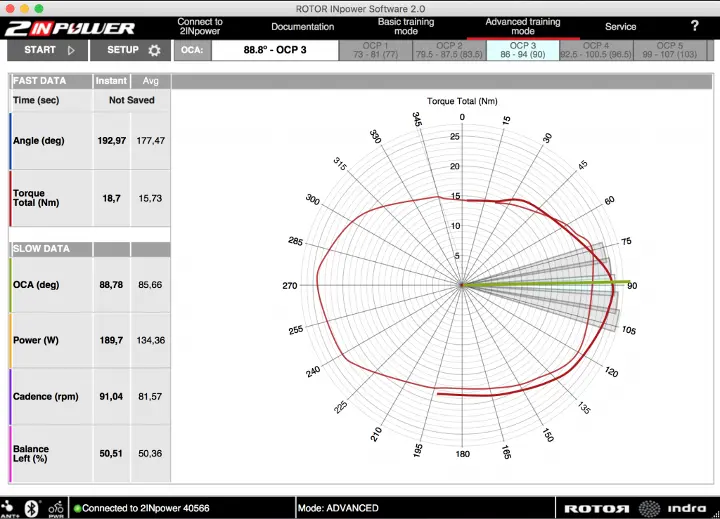
Task: Click the ANT+ status icon
Action: tap(8, 508)
